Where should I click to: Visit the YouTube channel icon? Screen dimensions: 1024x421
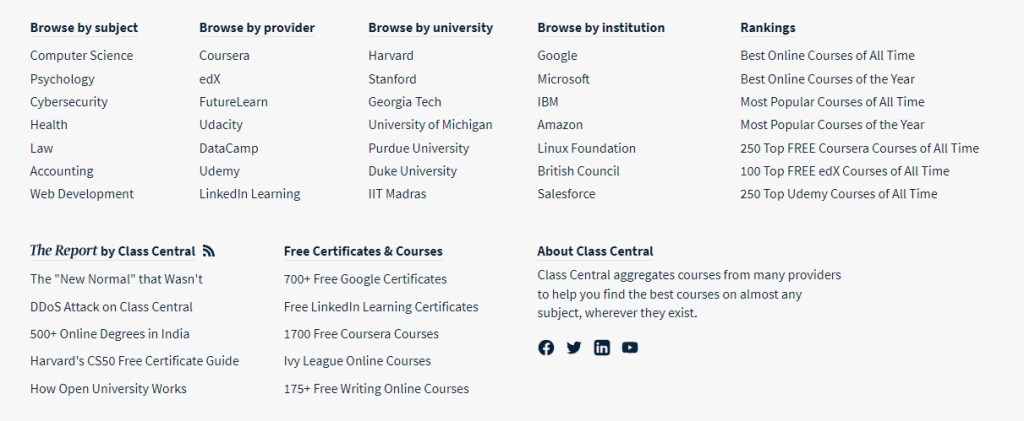coord(630,348)
